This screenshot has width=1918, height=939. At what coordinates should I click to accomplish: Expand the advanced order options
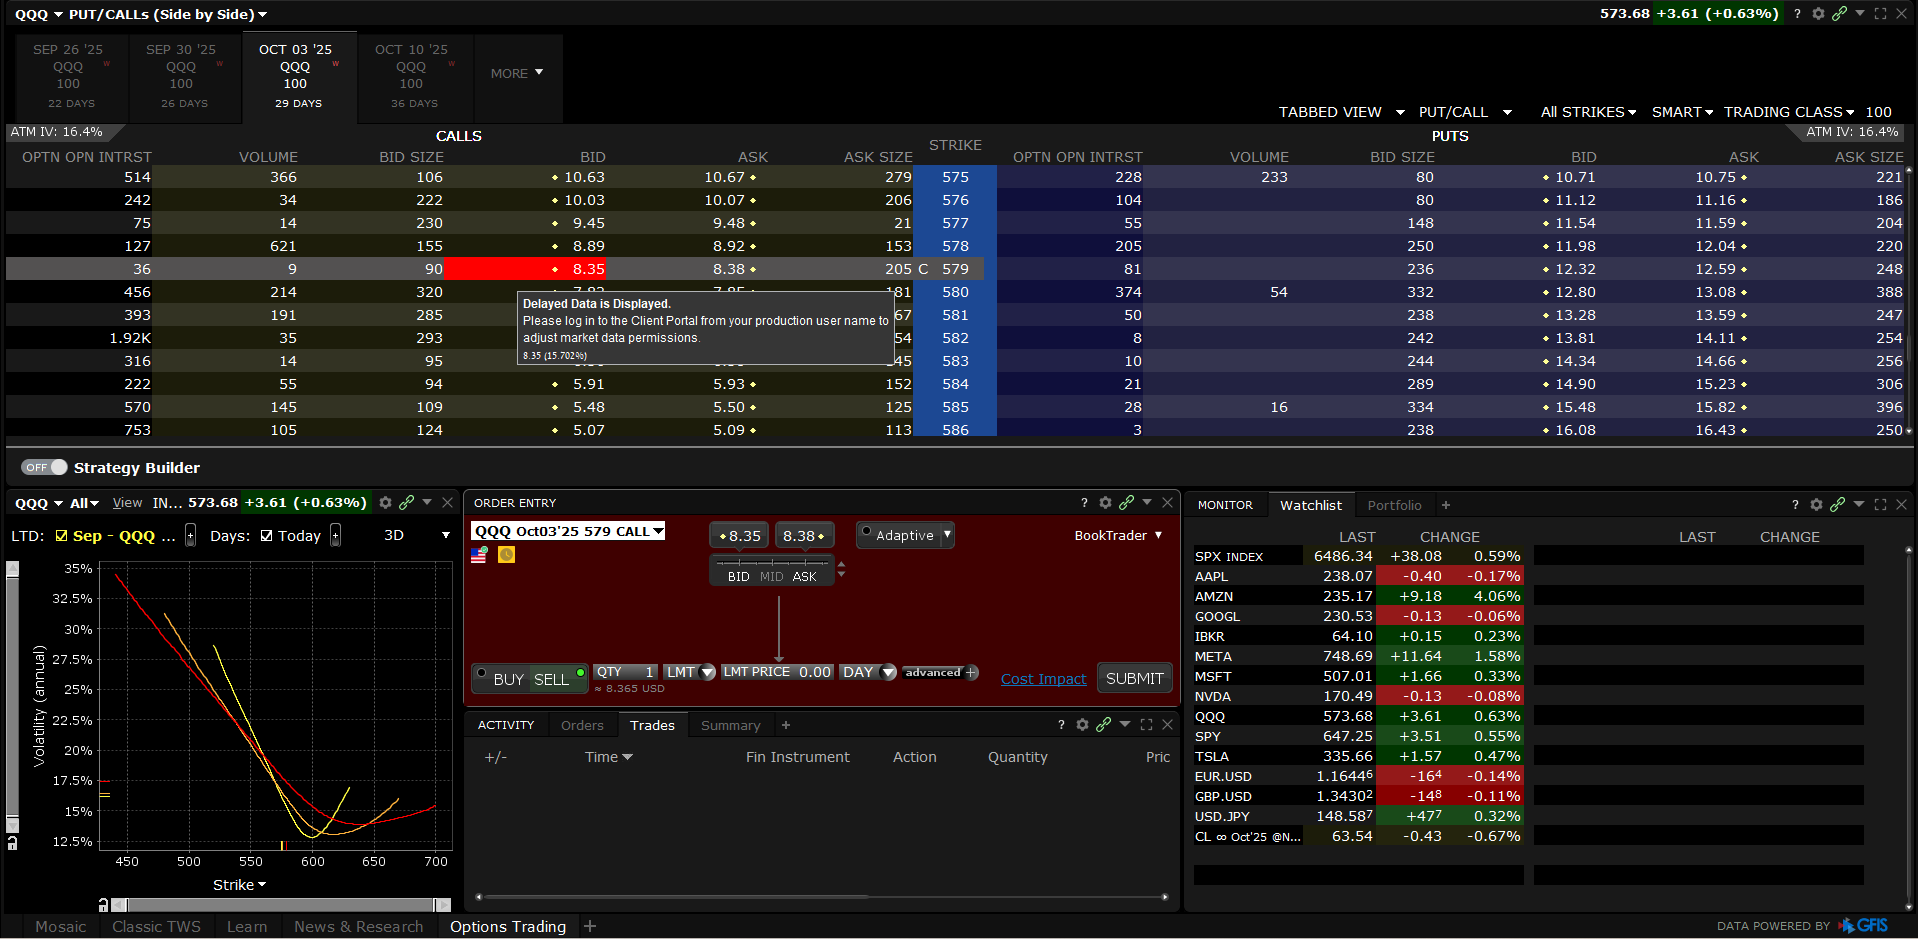pos(940,672)
